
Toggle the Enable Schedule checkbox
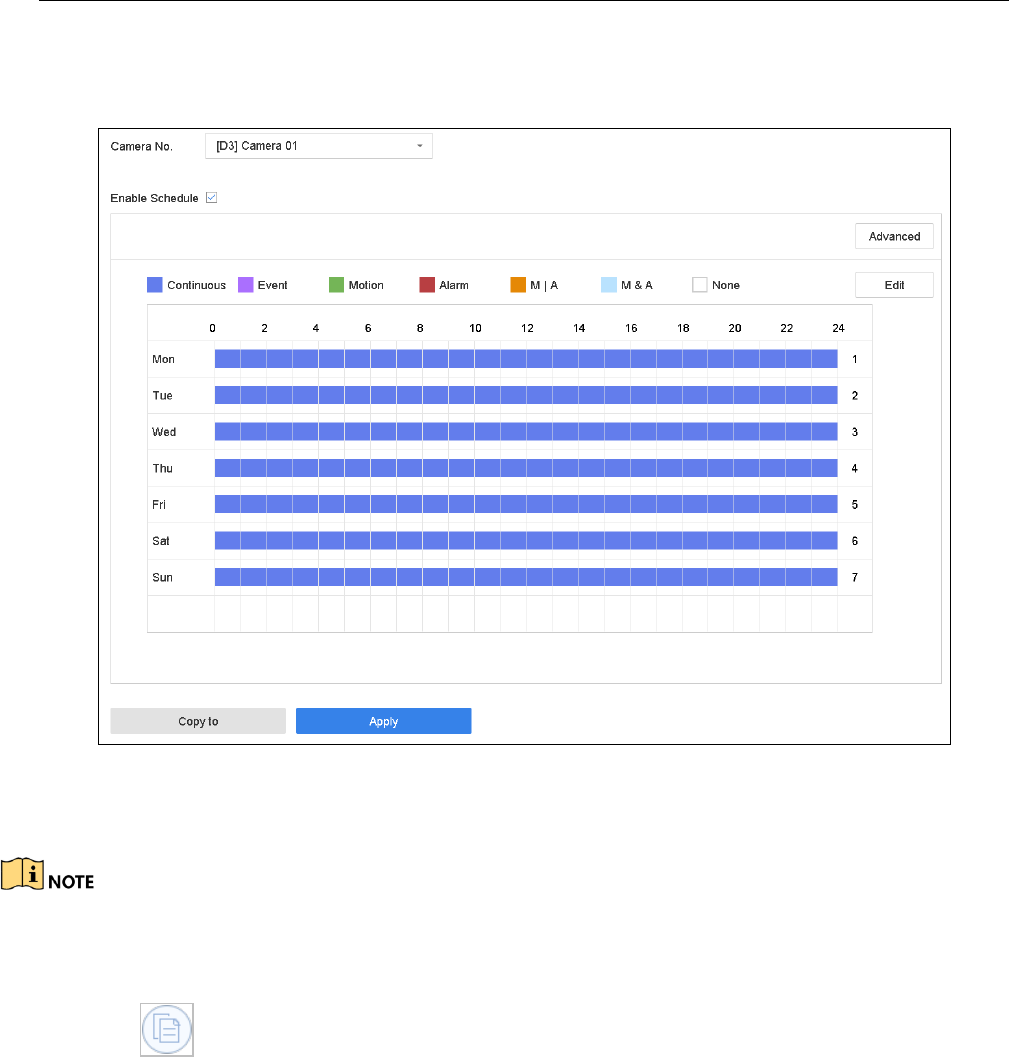click(x=211, y=198)
